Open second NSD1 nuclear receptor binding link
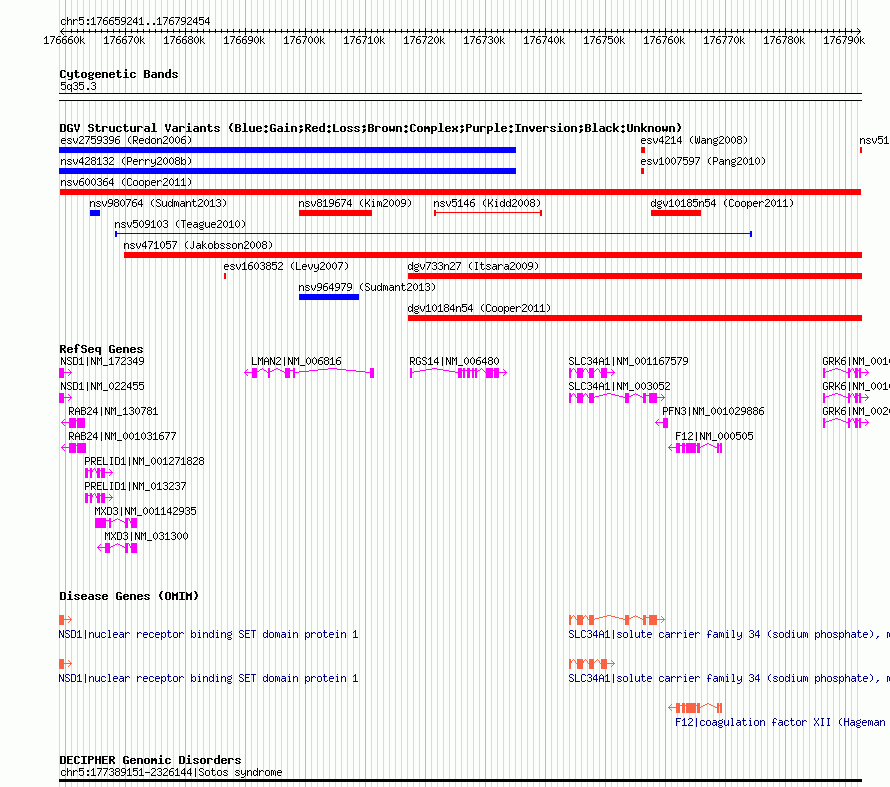This screenshot has height=787, width=890. pyautogui.click(x=208, y=678)
